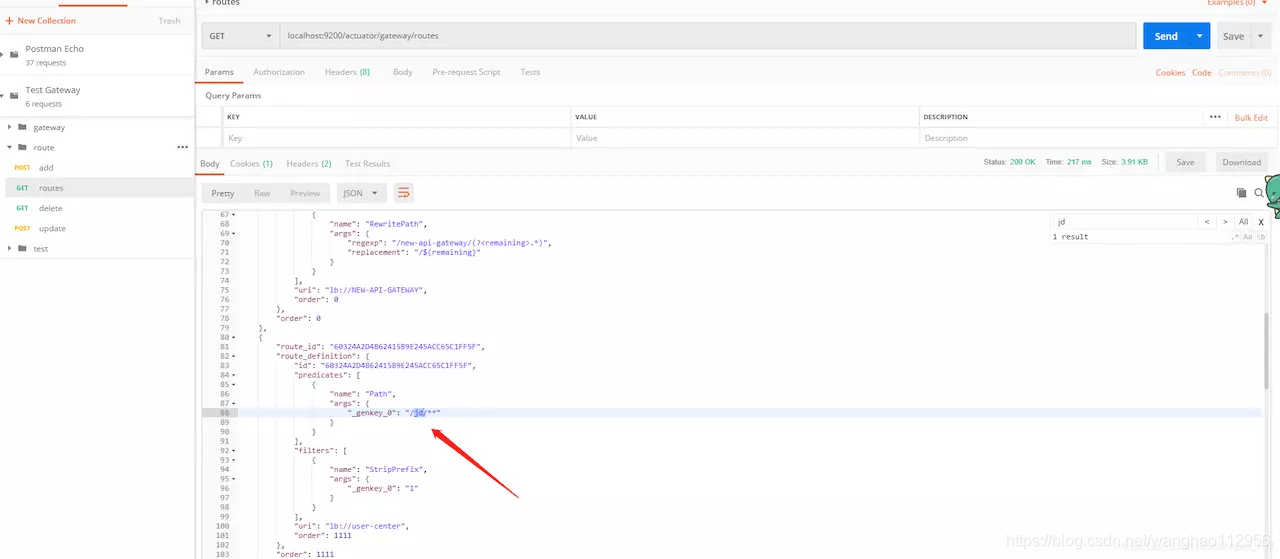Select Preview response view
1280x559 pixels.
tap(305, 193)
